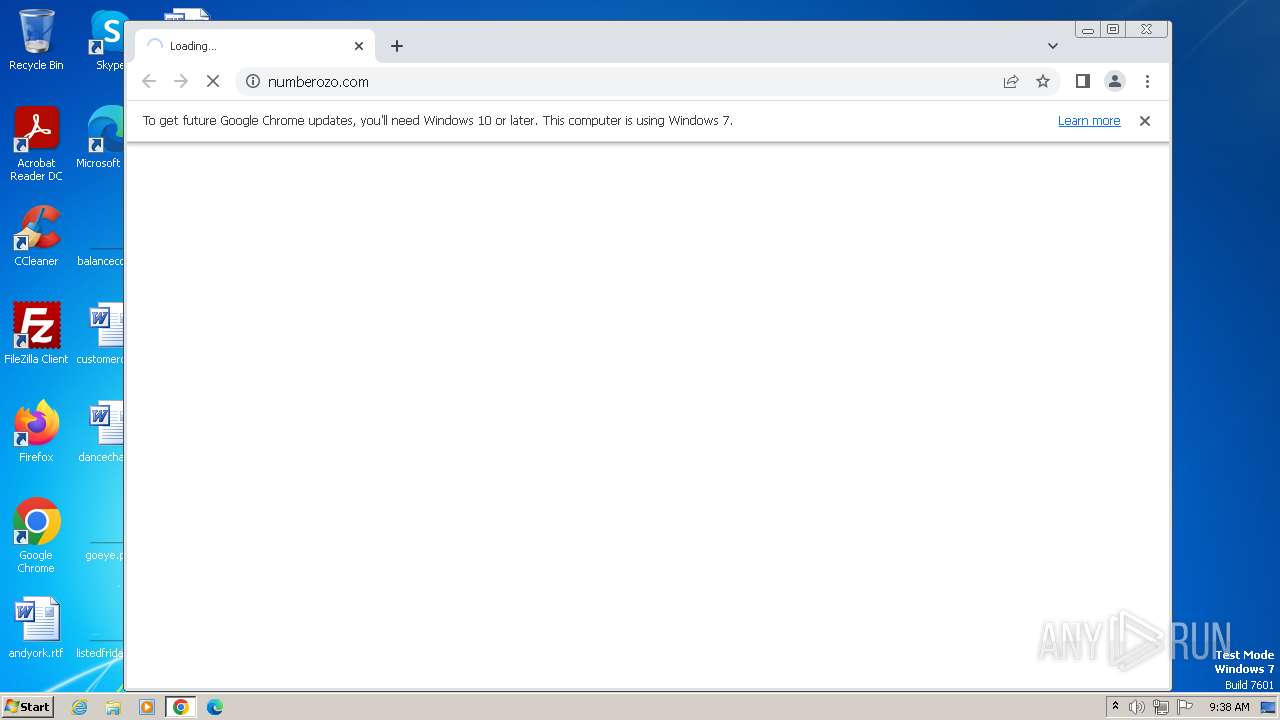Open Windows Media Player from taskbar

(x=147, y=707)
